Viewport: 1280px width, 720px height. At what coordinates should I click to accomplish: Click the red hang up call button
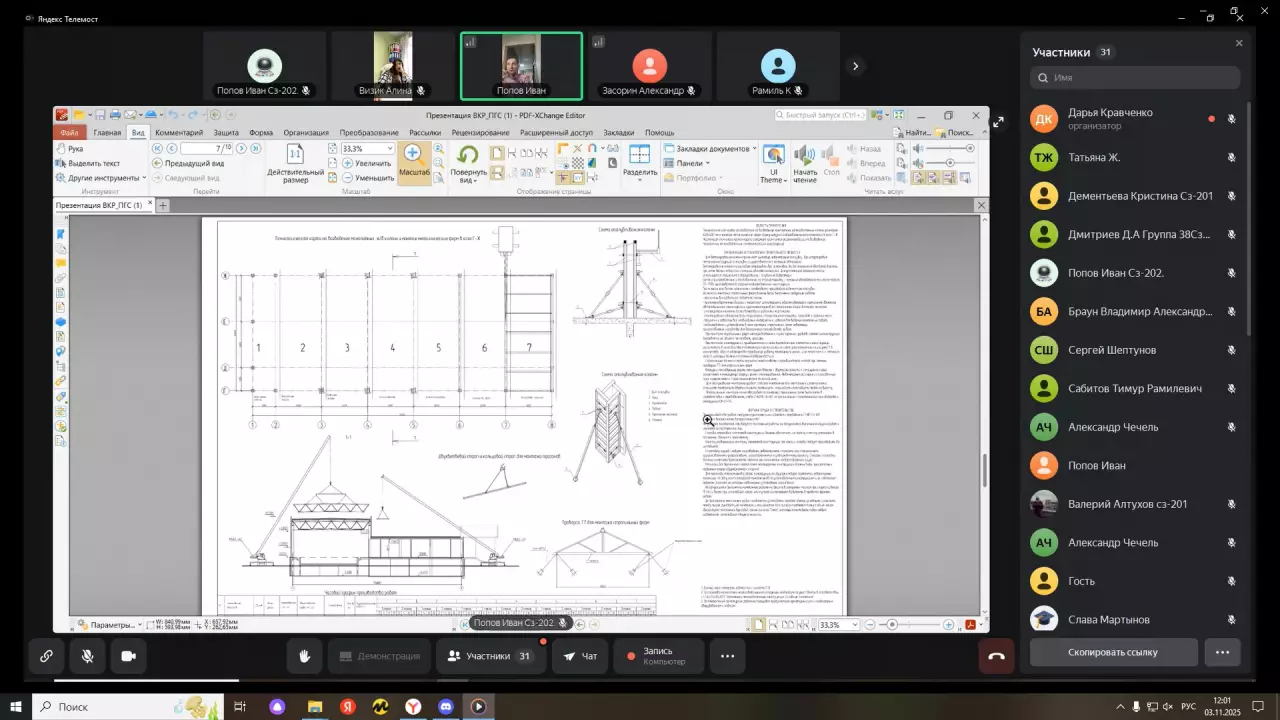996,656
